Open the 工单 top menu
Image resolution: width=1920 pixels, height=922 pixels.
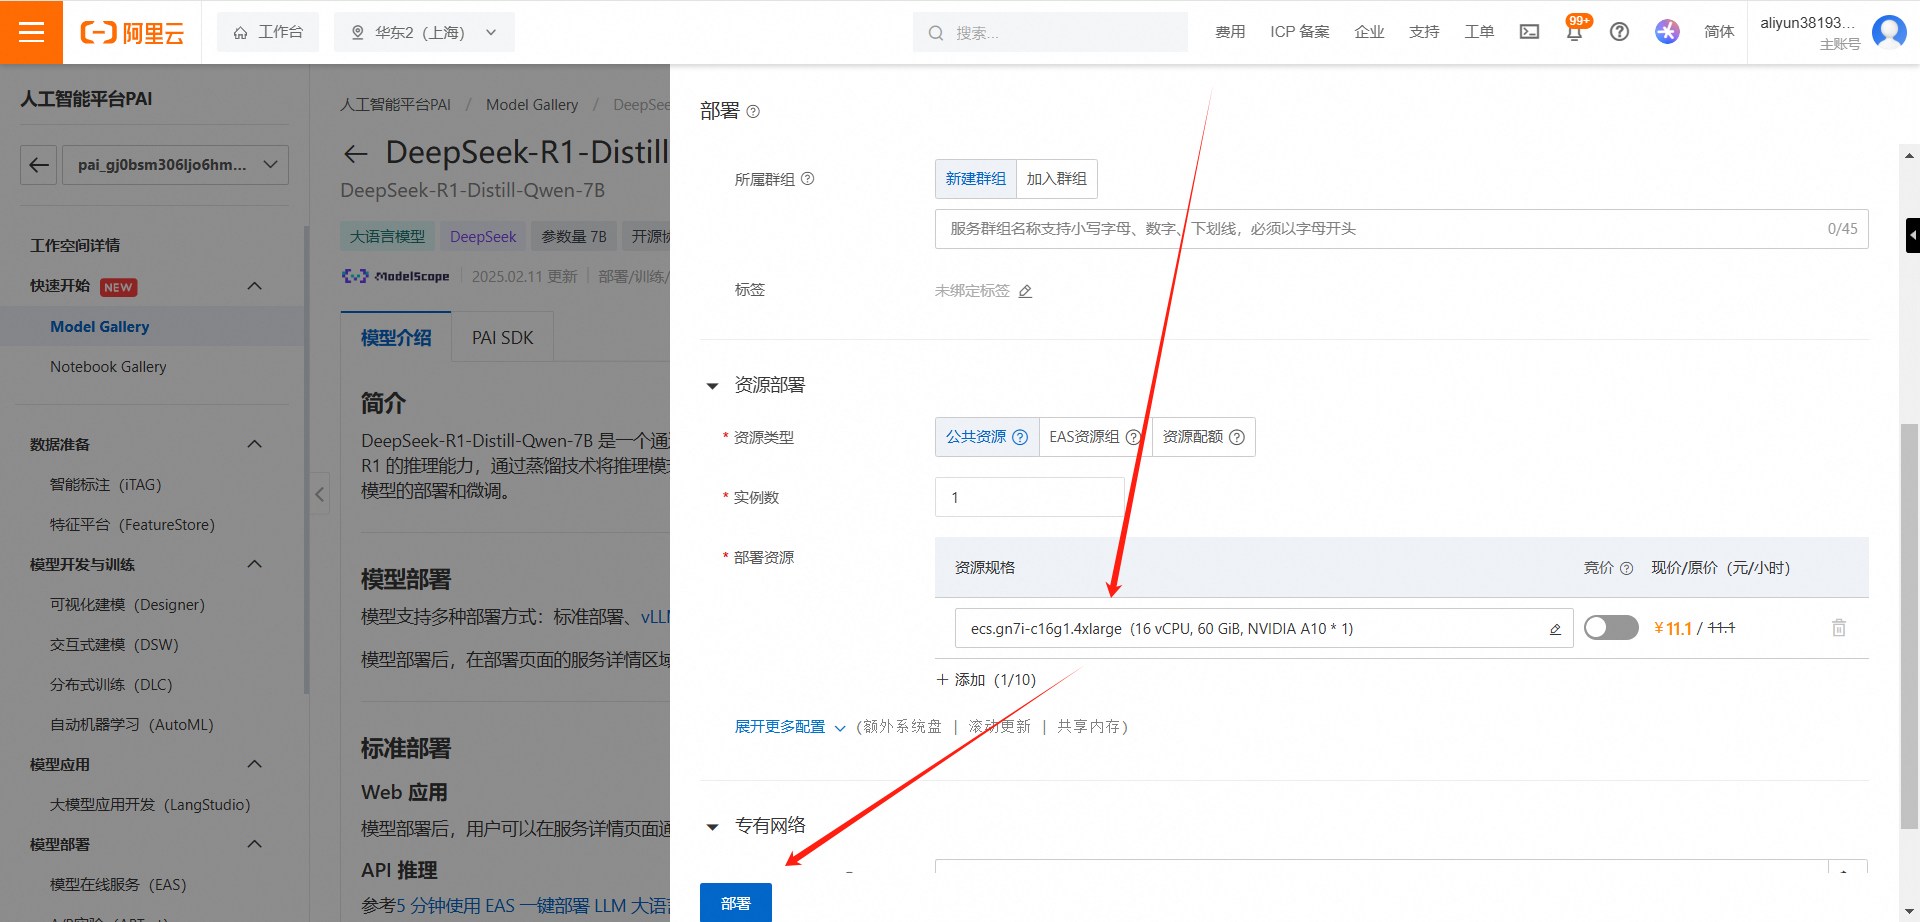(1479, 32)
